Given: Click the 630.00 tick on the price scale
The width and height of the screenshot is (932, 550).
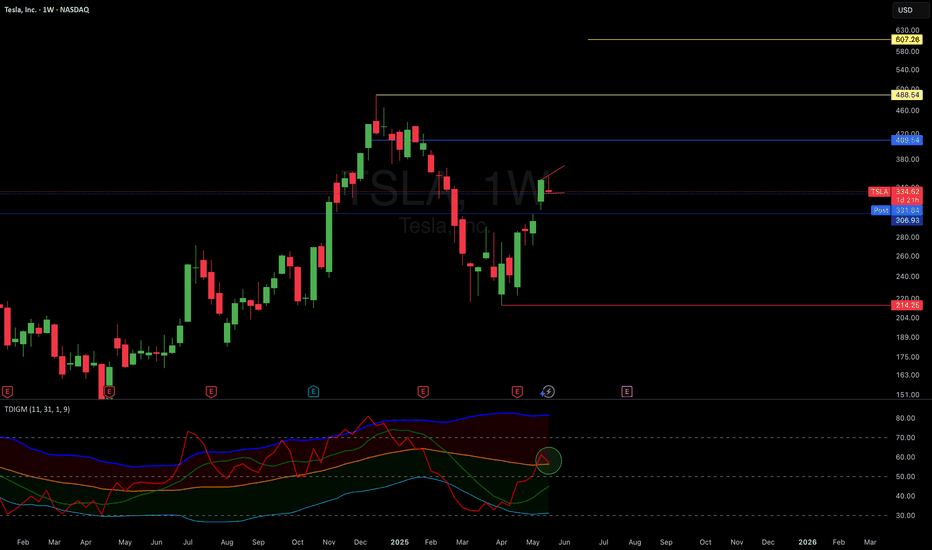Looking at the screenshot, I should 907,30.
